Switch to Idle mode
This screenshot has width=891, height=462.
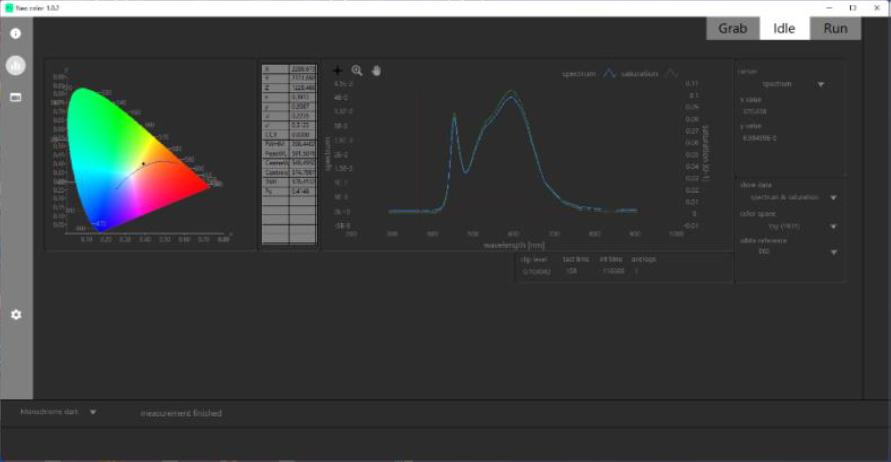click(784, 28)
